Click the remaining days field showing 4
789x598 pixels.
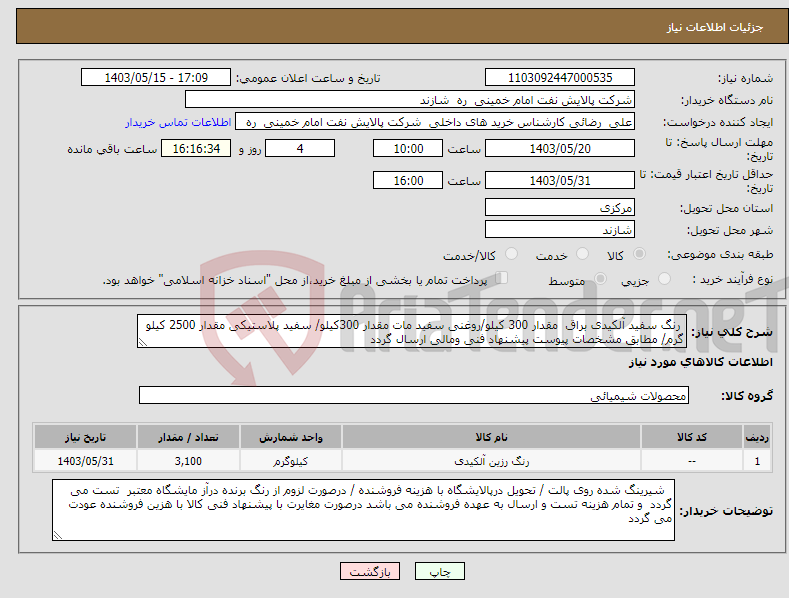(300, 148)
